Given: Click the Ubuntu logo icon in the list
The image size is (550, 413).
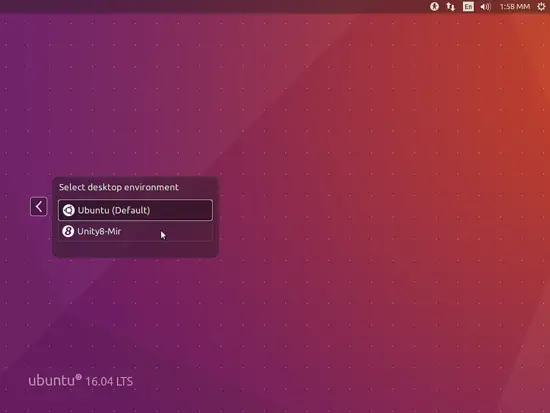Looking at the screenshot, I should point(68,210).
